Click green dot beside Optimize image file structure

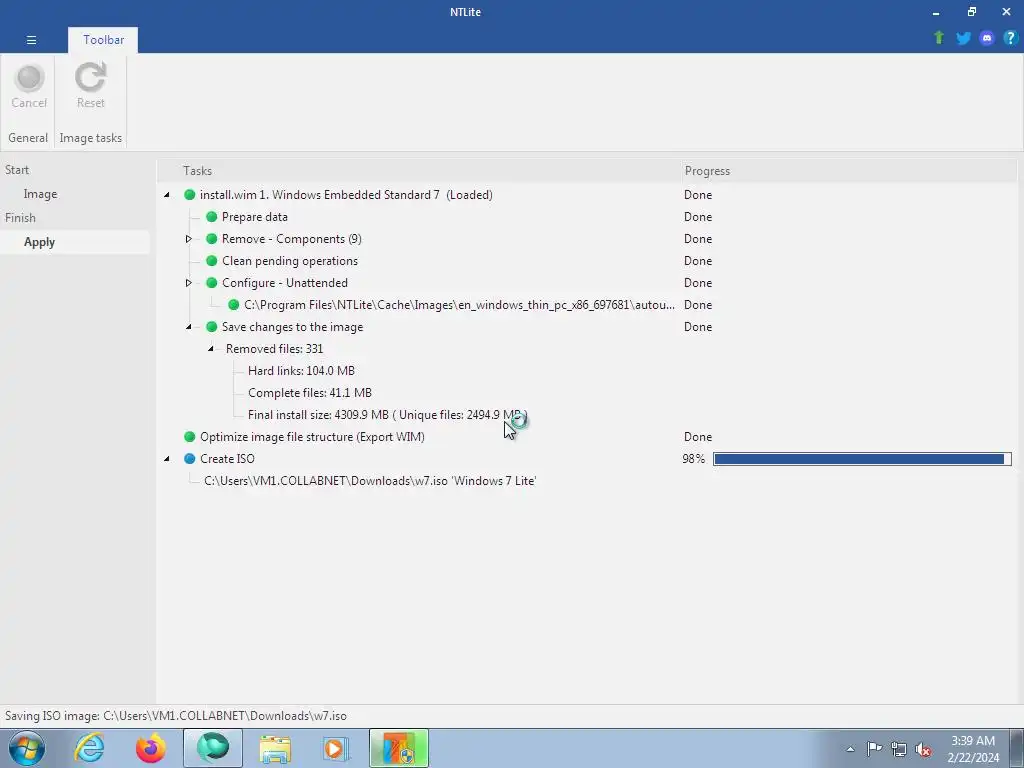click(x=189, y=436)
